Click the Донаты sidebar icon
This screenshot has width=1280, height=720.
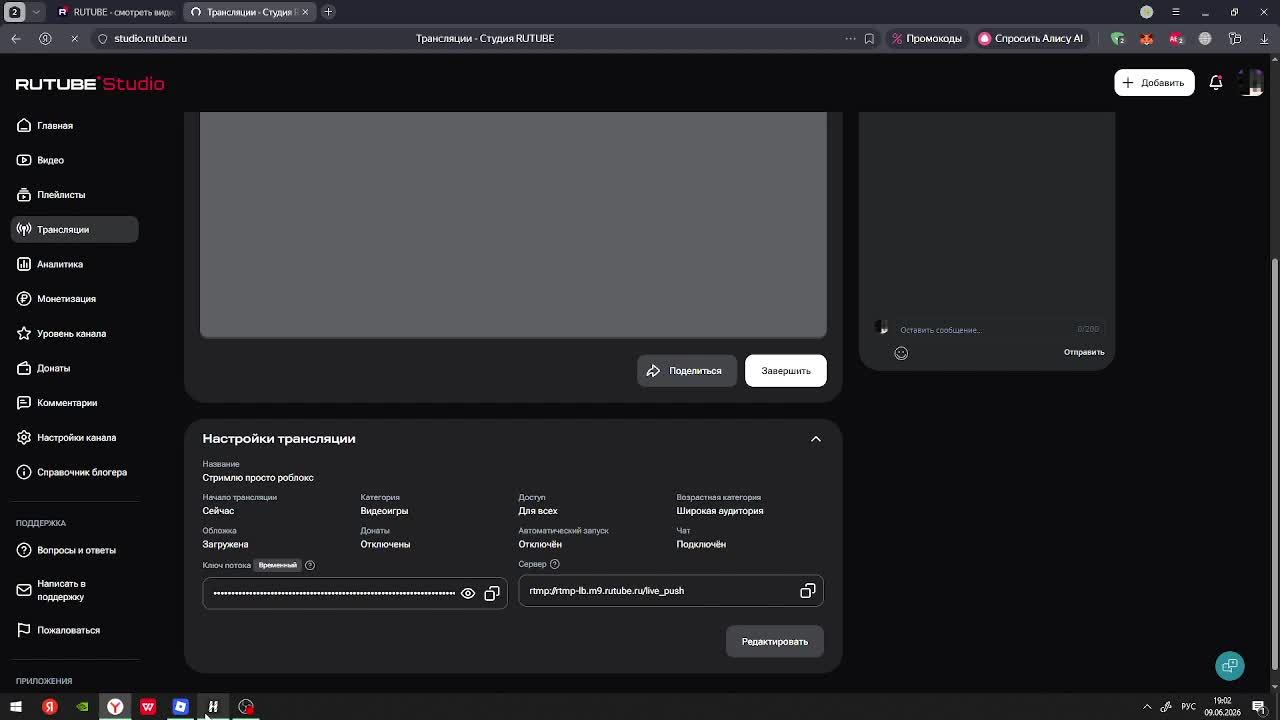pos(24,368)
